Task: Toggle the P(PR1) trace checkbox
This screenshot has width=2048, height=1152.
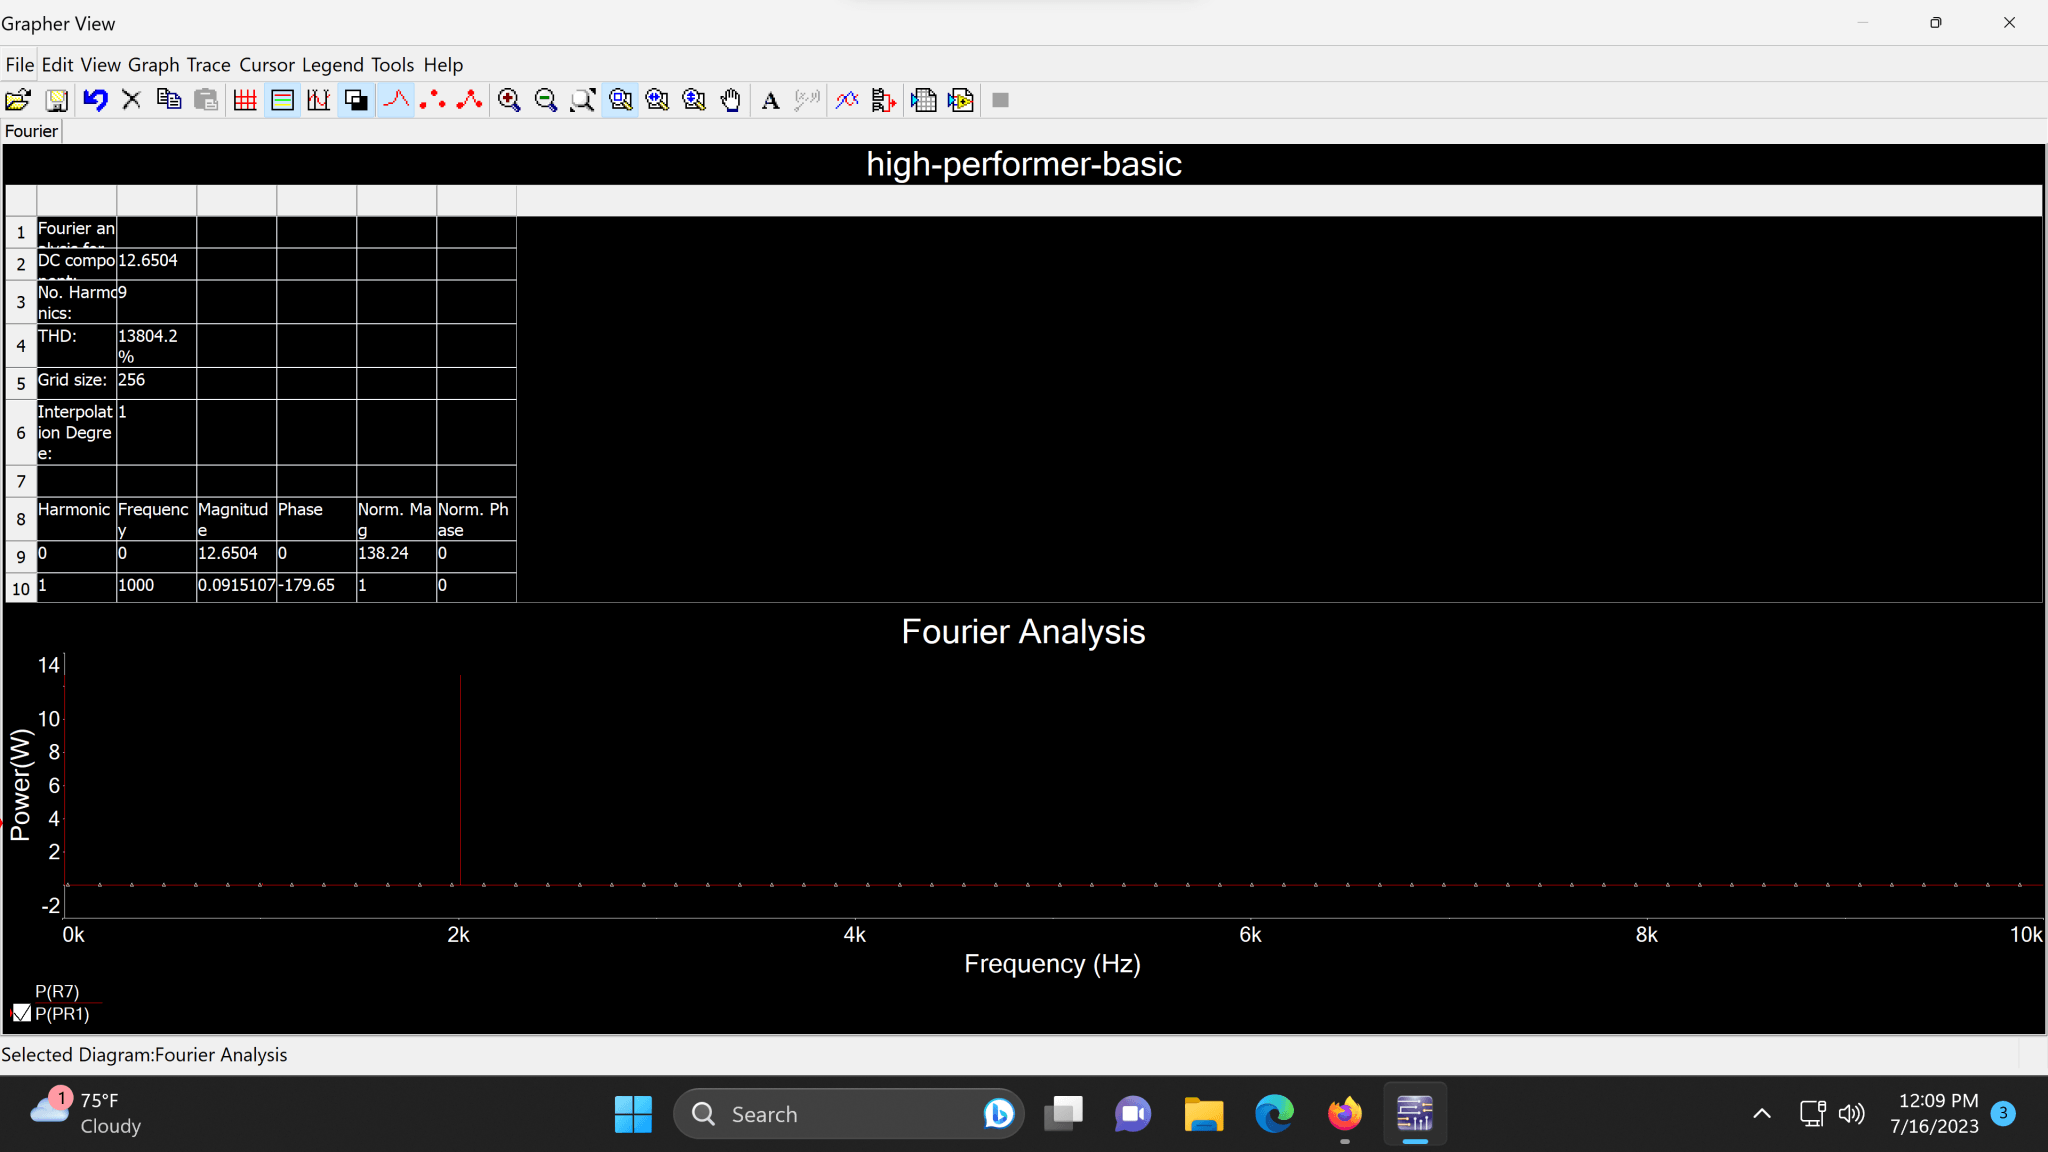Action: coord(21,1013)
